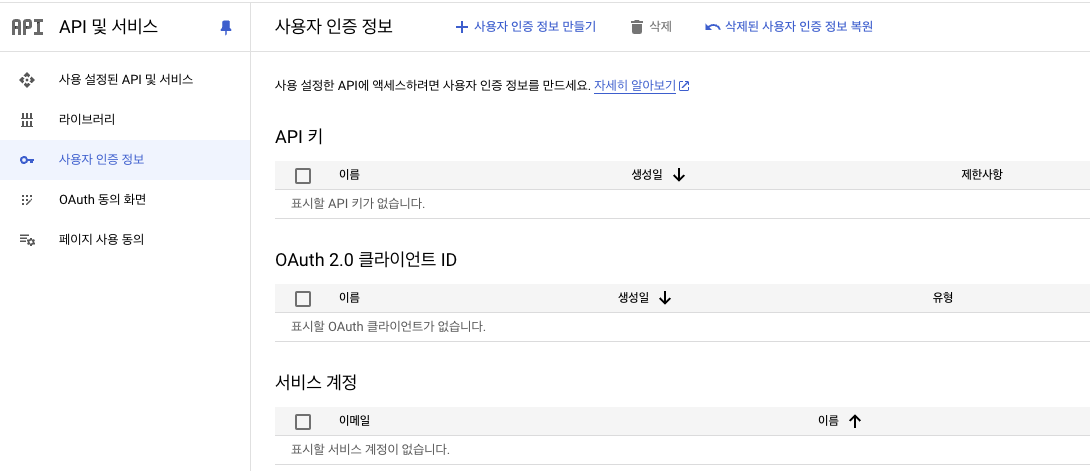Click the blue pin icon
The width and height of the screenshot is (1090, 471).
[x=225, y=28]
